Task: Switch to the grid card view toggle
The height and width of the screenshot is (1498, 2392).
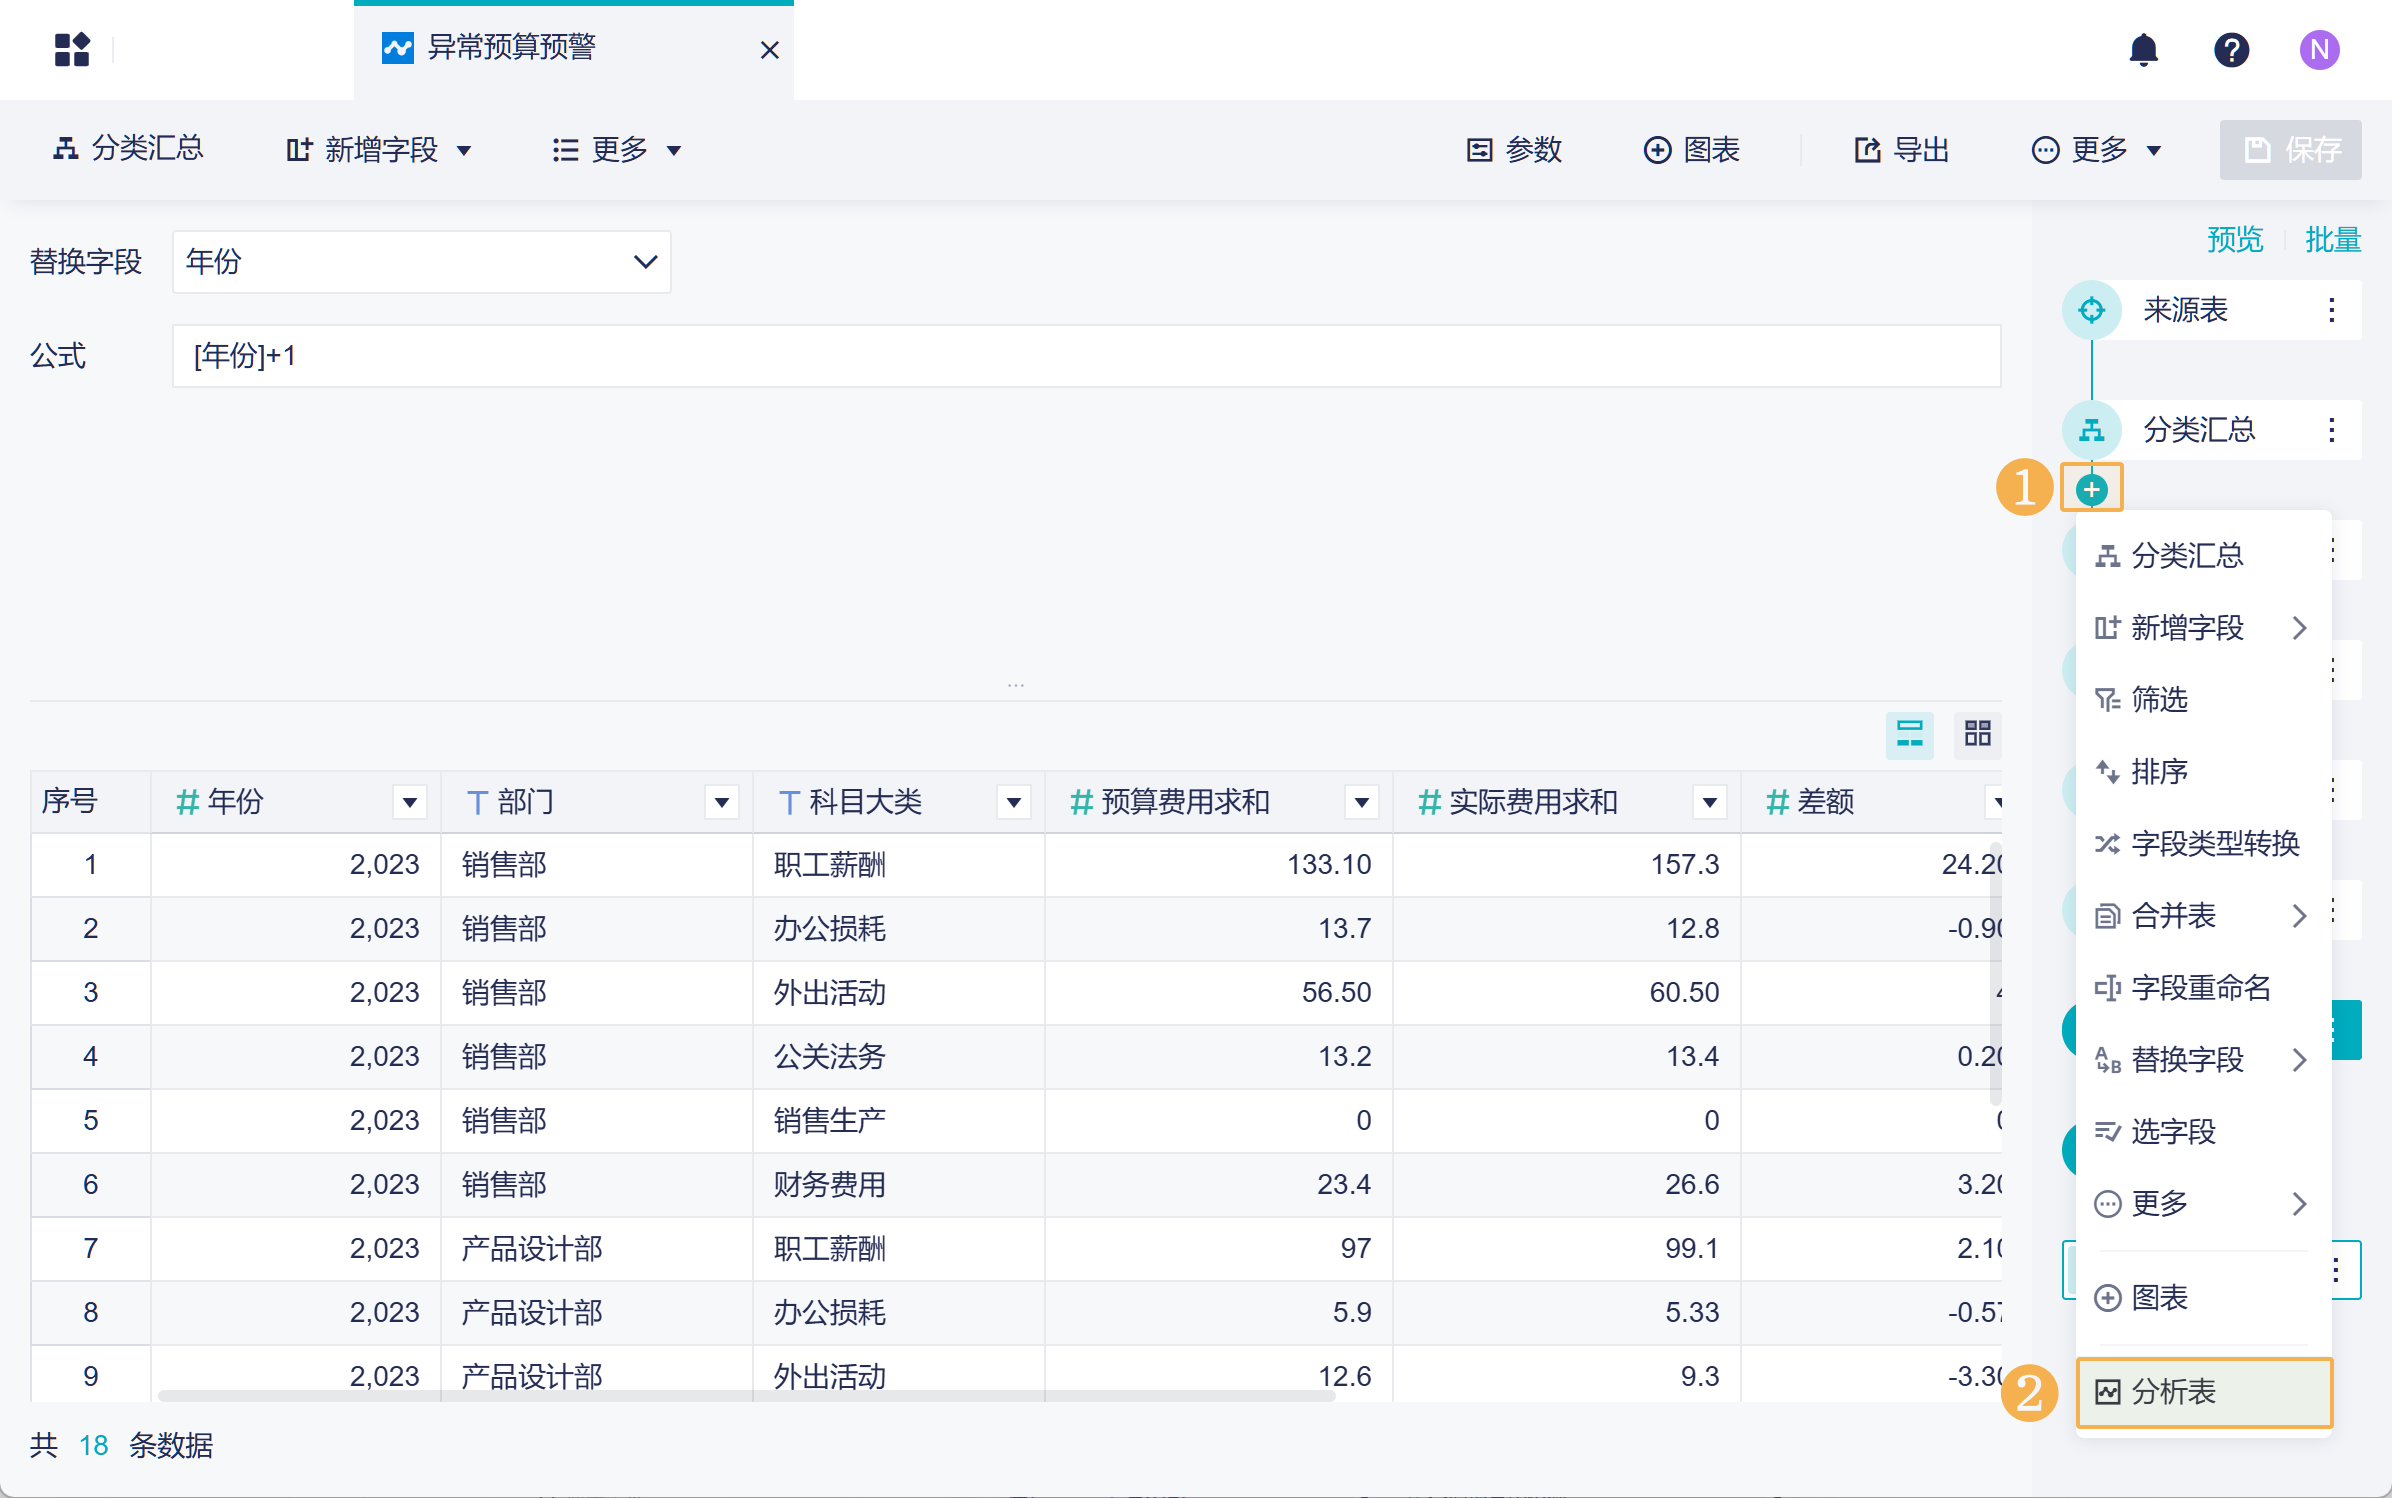Action: pos(1977,734)
